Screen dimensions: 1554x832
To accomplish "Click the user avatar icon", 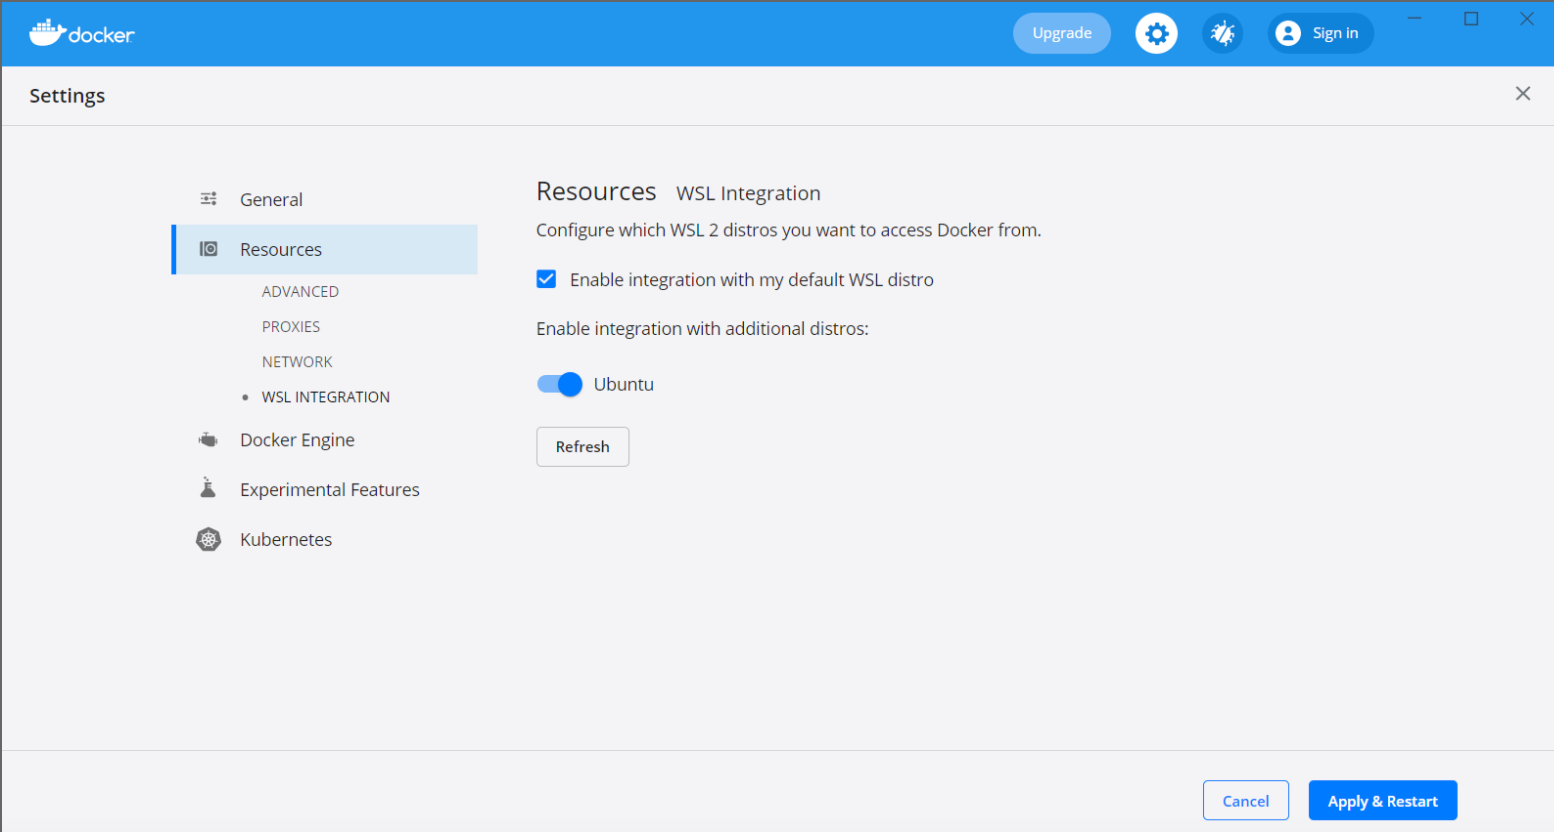I will click(1288, 34).
